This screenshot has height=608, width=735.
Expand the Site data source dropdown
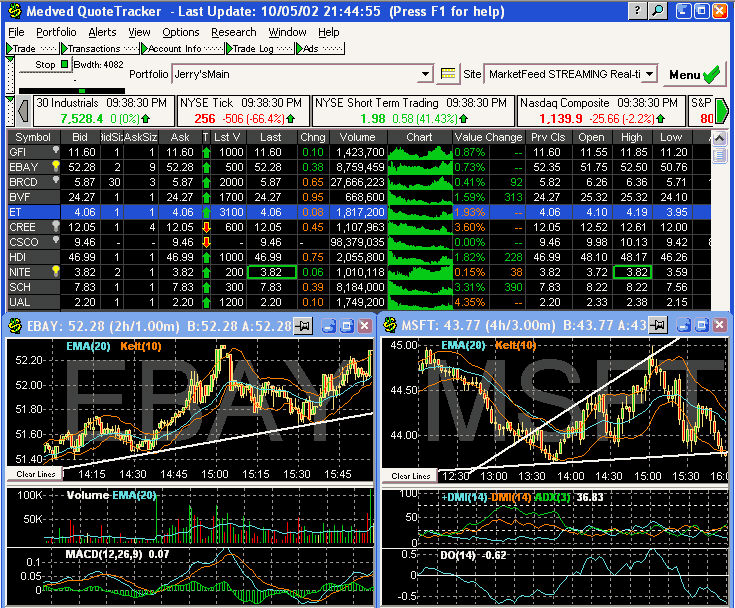click(650, 74)
